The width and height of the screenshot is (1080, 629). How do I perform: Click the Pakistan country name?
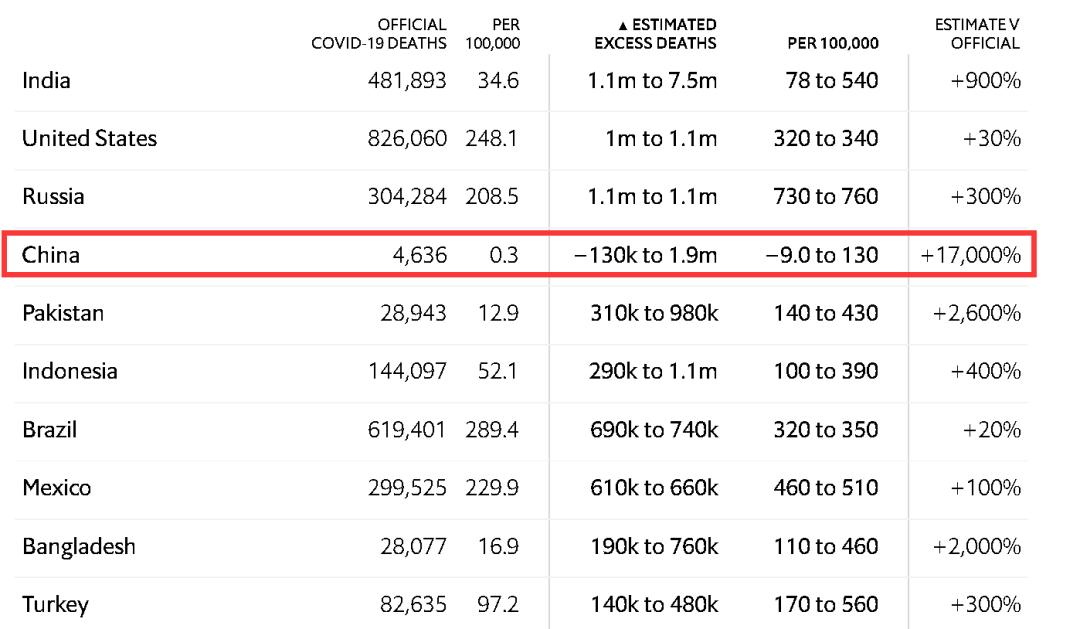click(x=63, y=313)
